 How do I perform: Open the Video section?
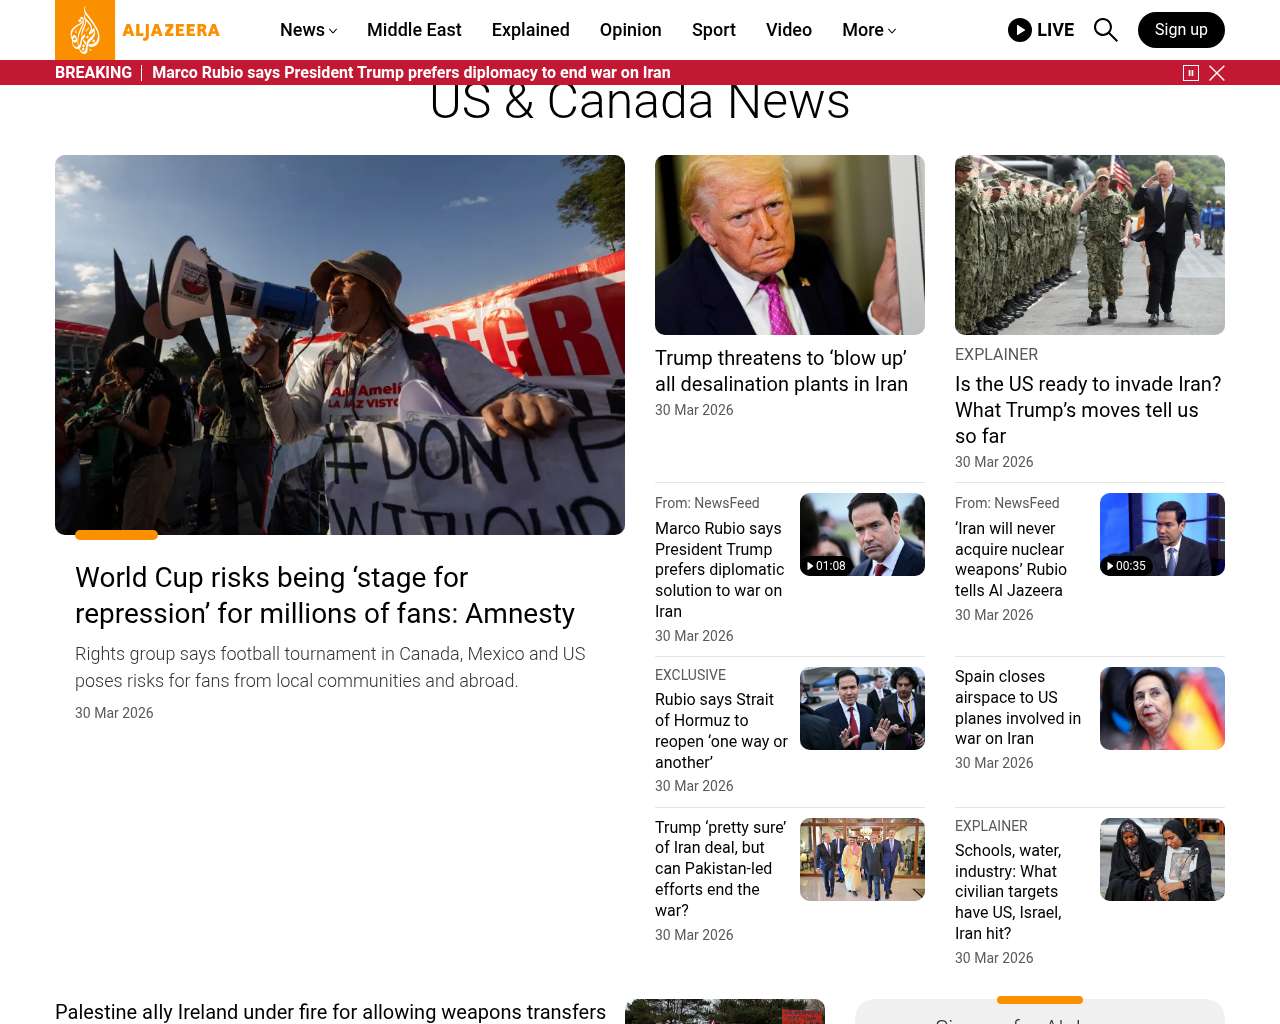(789, 30)
